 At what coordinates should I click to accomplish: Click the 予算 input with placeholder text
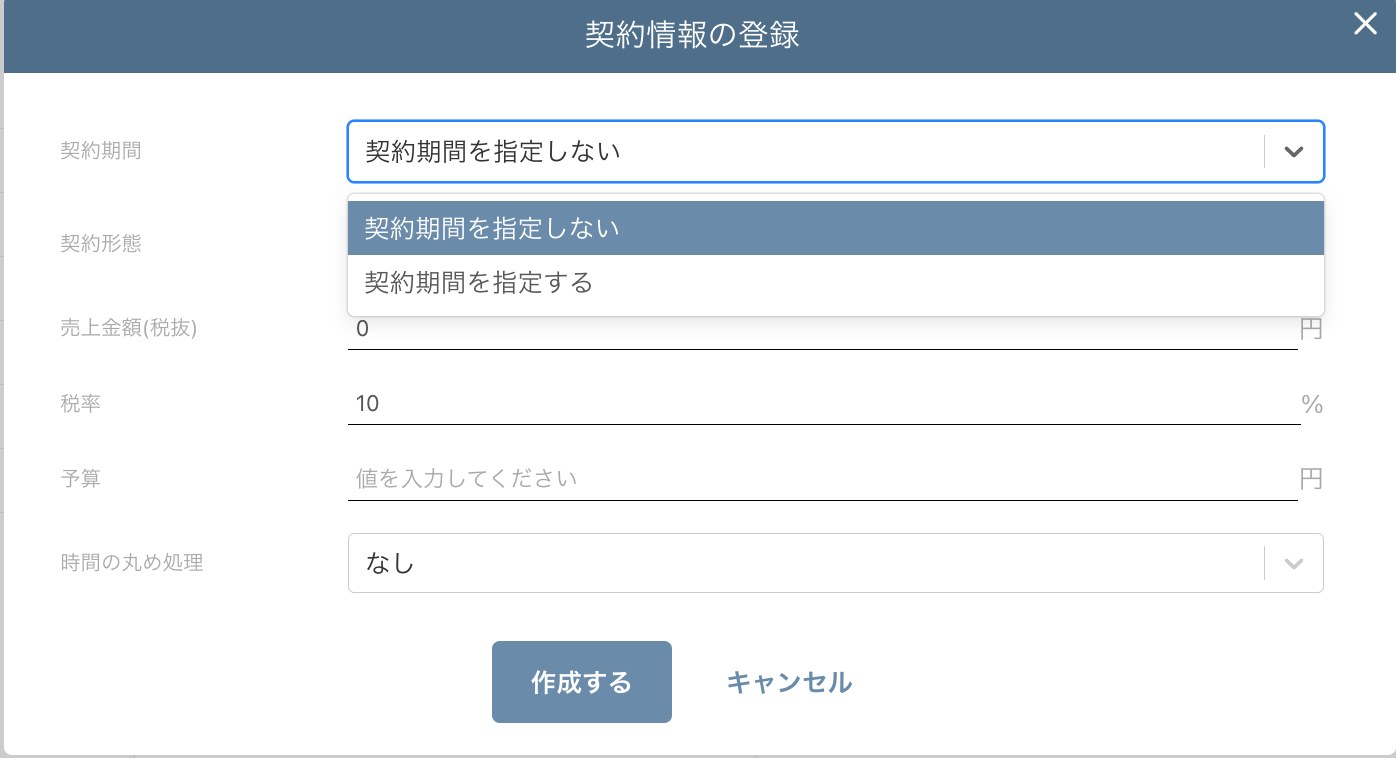[700, 478]
